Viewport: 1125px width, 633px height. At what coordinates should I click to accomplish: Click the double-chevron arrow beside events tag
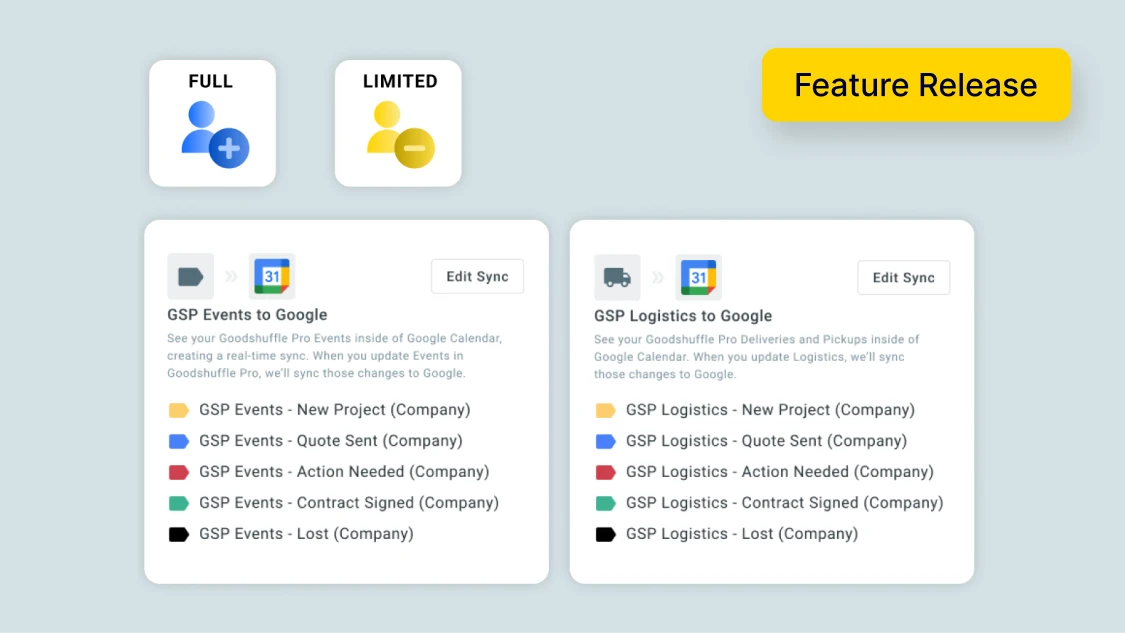pos(231,276)
